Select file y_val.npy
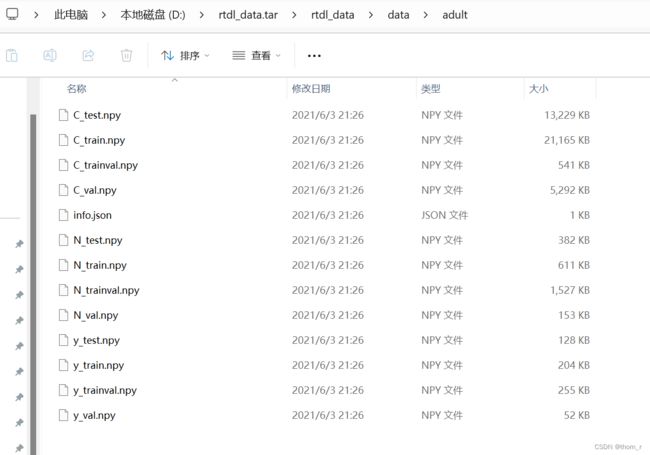650x455 pixels. click(95, 415)
